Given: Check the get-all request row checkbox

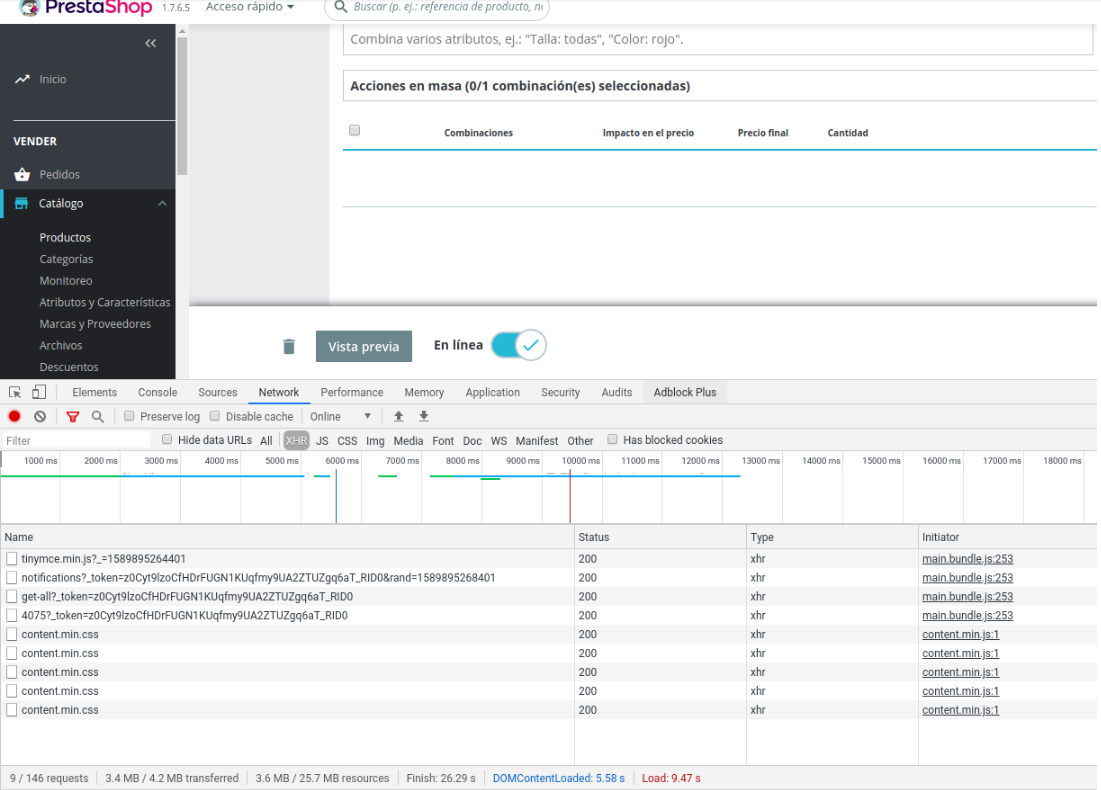Looking at the screenshot, I should pyautogui.click(x=11, y=597).
